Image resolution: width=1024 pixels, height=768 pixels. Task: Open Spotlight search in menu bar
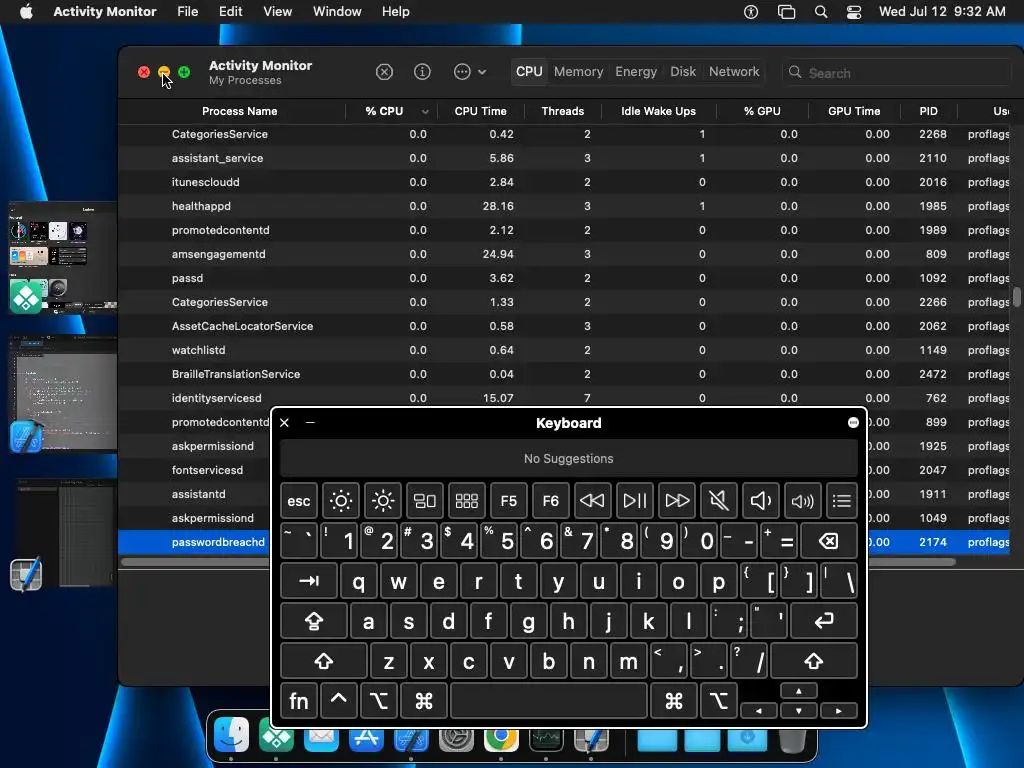click(821, 12)
